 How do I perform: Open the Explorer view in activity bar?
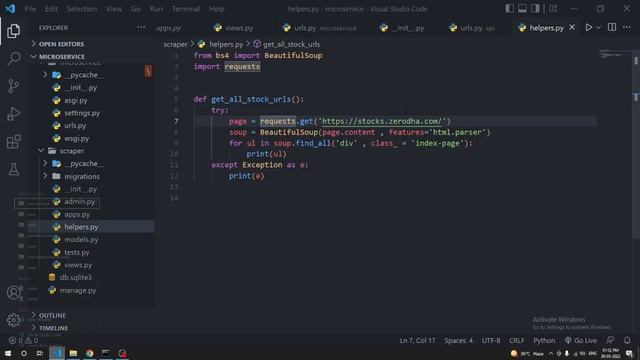click(13, 31)
